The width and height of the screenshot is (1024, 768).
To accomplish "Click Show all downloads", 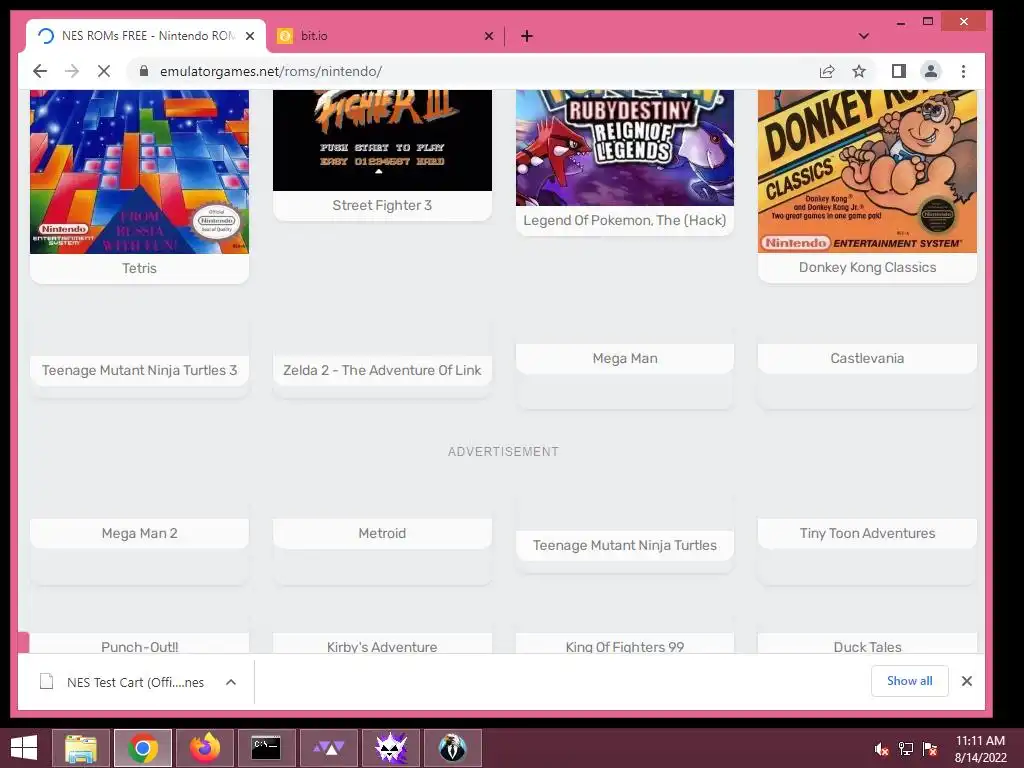I will point(909,681).
